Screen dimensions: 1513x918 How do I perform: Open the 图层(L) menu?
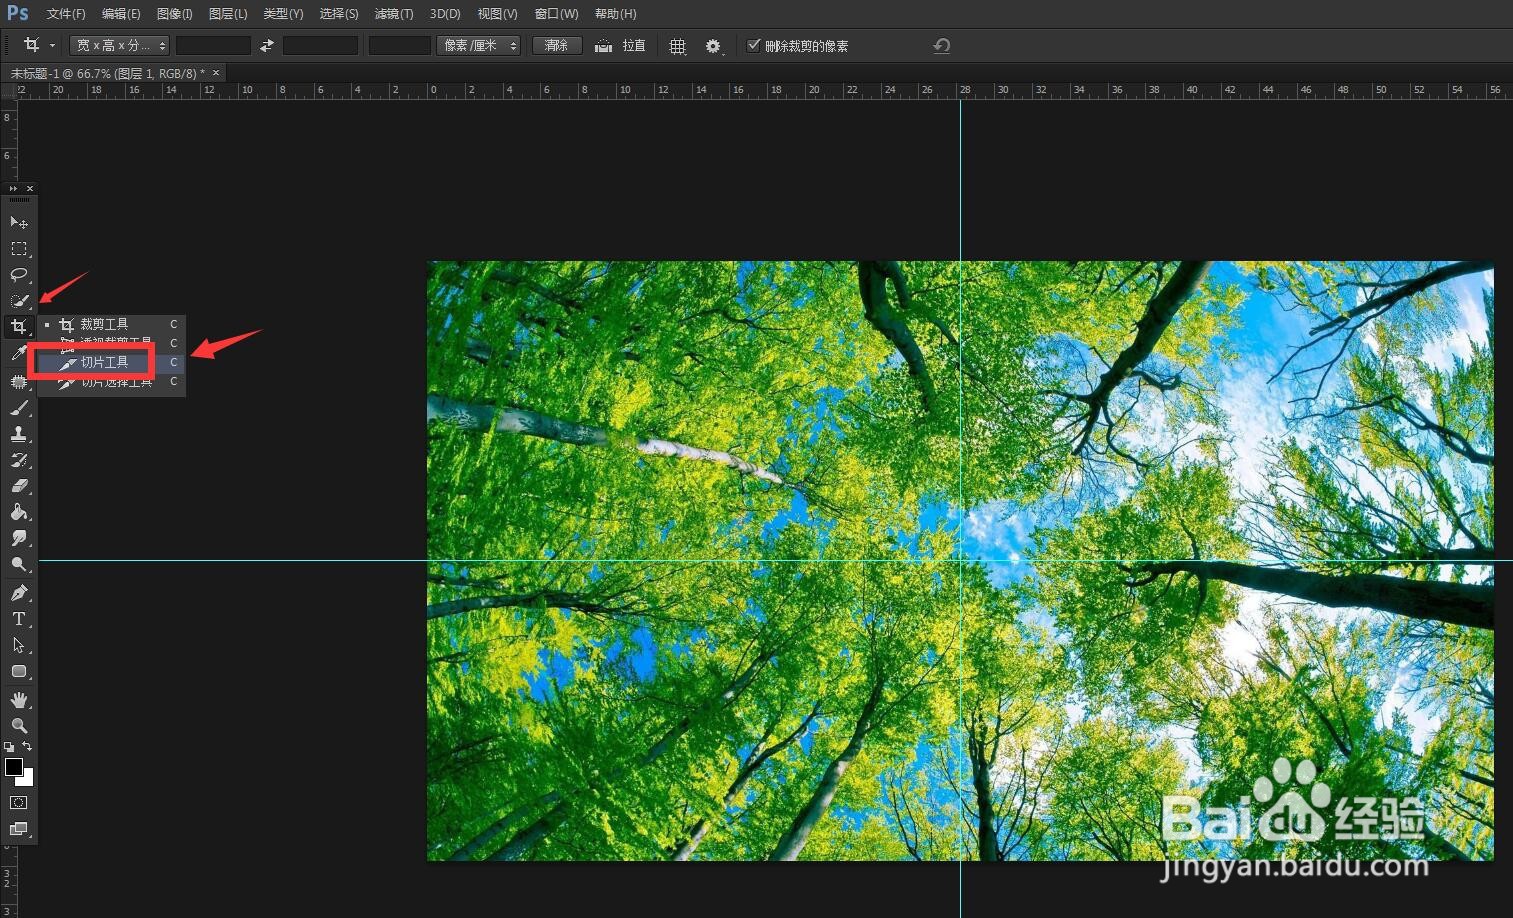(228, 14)
